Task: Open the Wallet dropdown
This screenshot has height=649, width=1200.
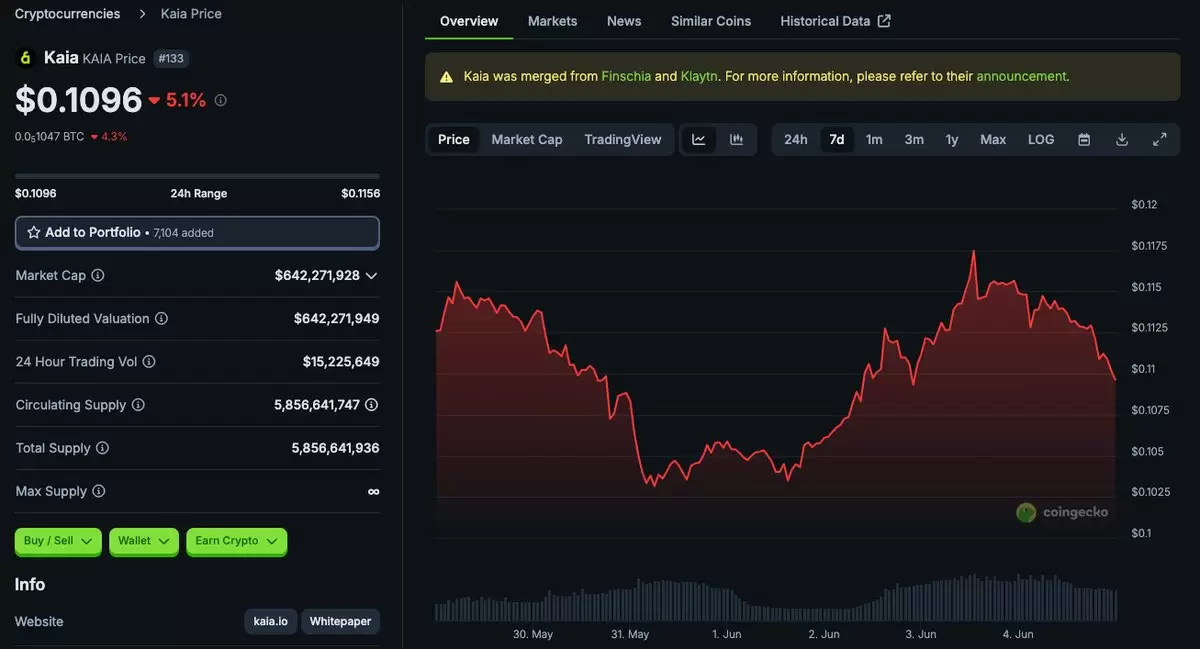Action: (144, 541)
